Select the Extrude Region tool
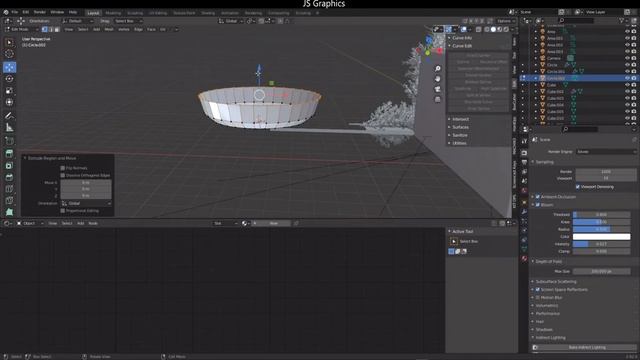 click(x=9, y=153)
